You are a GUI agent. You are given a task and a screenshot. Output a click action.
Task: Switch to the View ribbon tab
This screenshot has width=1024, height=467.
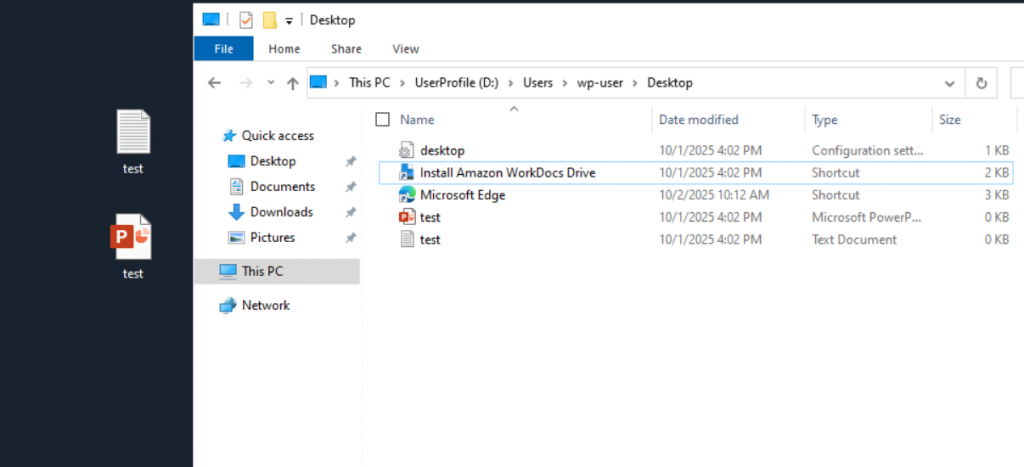405,48
